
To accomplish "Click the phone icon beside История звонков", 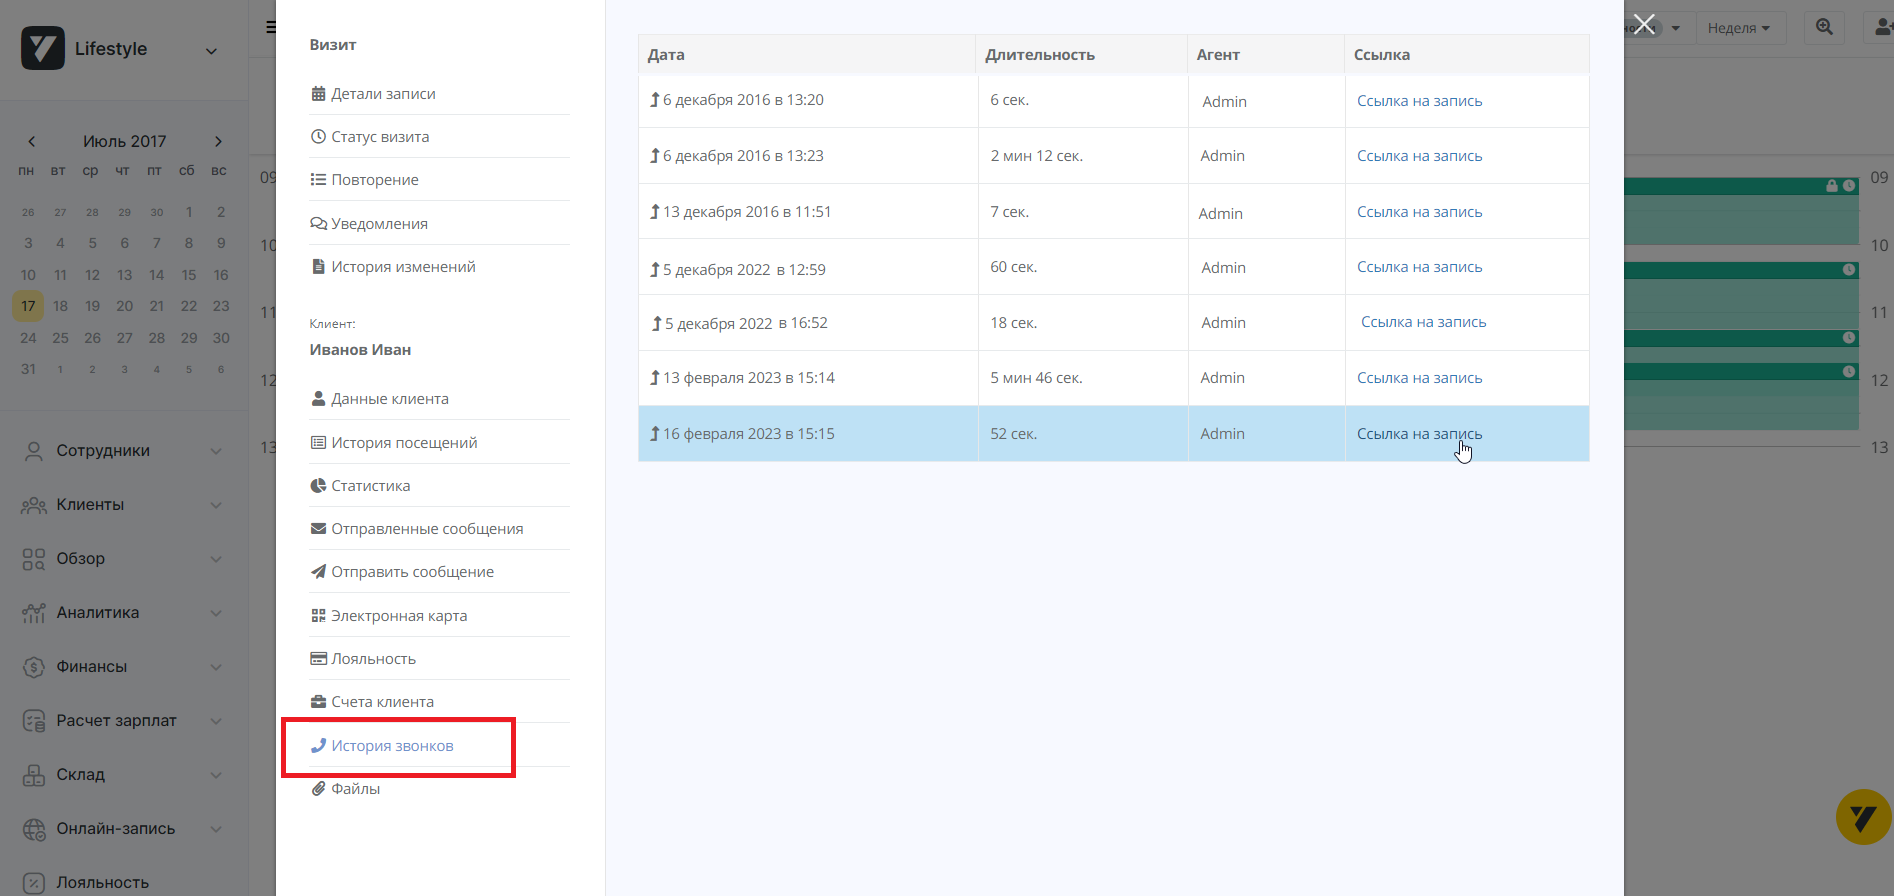I will tap(318, 746).
